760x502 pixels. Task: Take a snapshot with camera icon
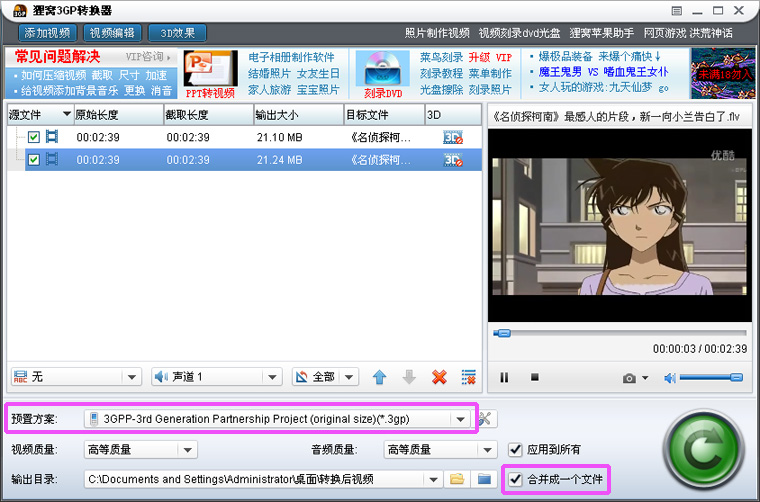(629, 378)
